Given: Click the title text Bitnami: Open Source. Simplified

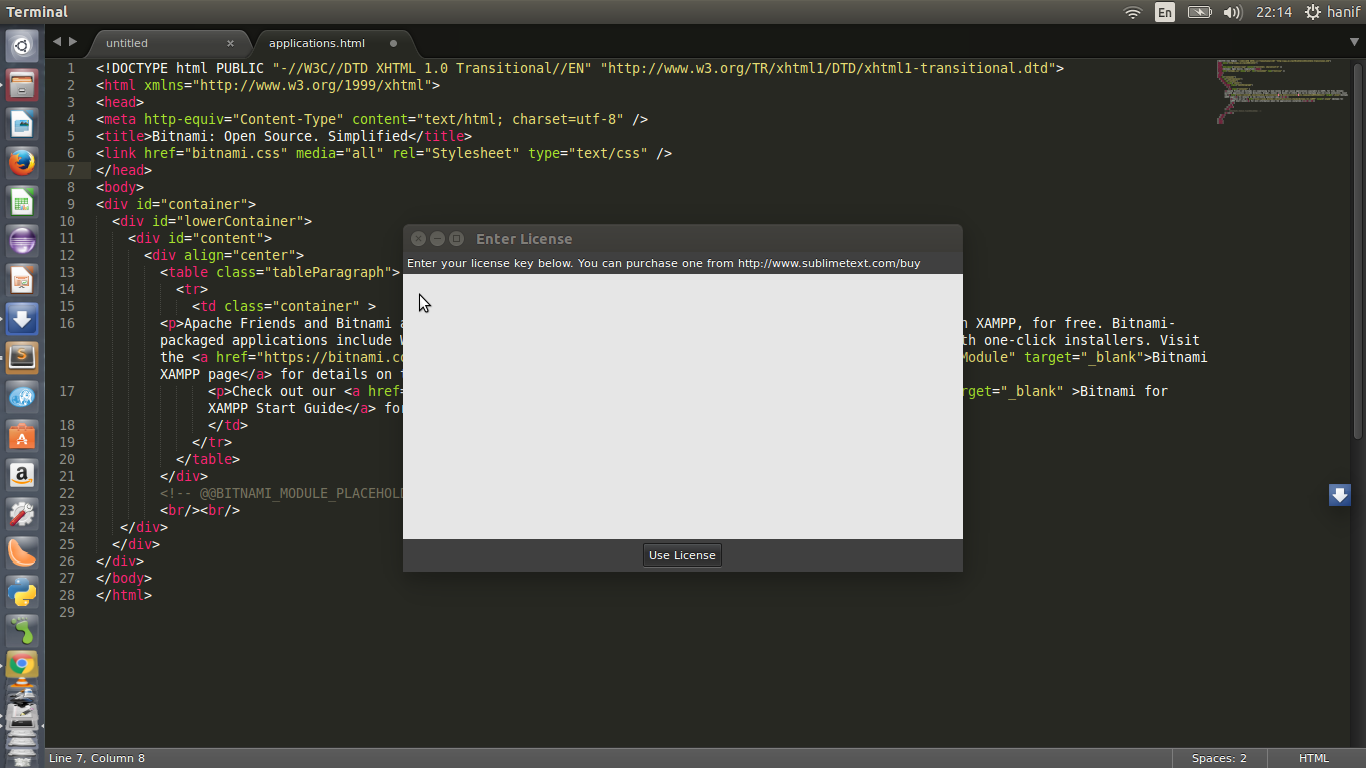Looking at the screenshot, I should tap(280, 136).
